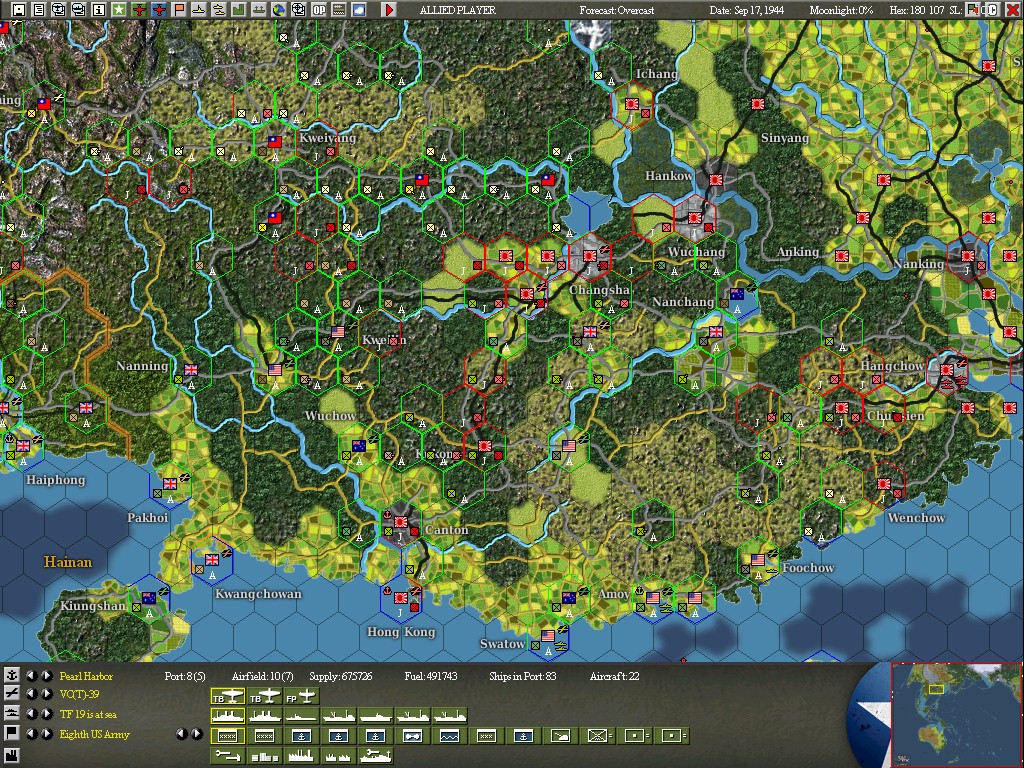Select the Japanese base at Canton
Viewport: 1024px width, 768px height.
pyautogui.click(x=400, y=522)
